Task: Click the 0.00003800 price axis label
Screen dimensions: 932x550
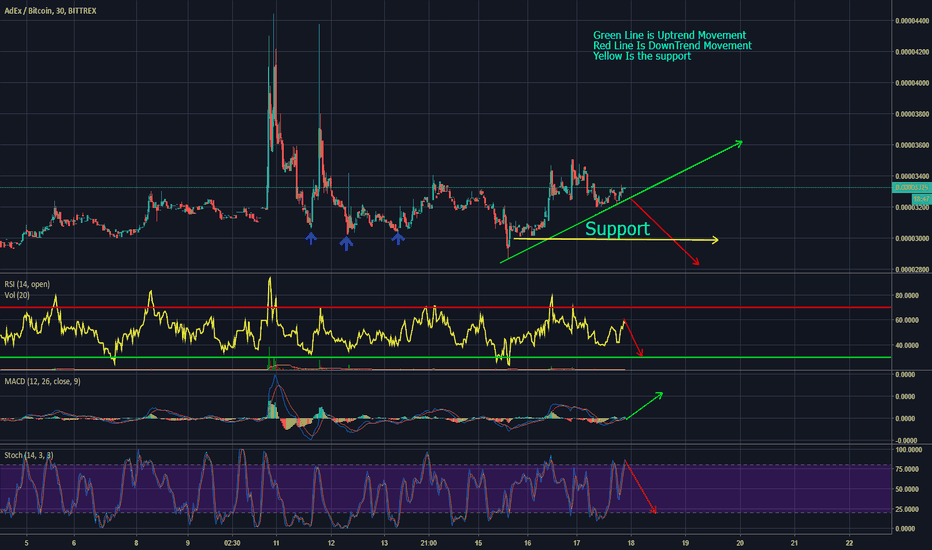Action: (912, 114)
